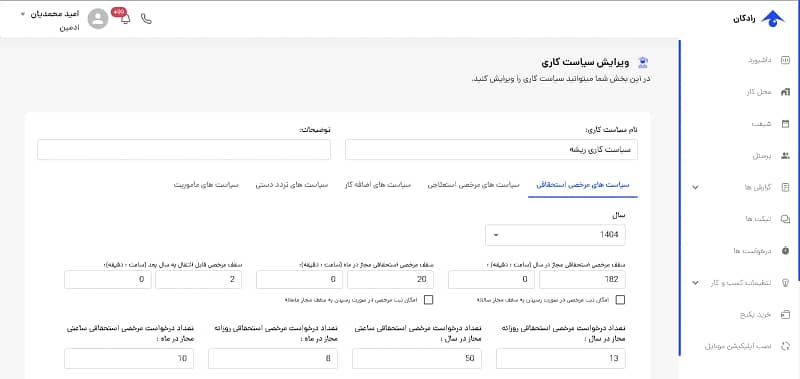This screenshot has width=800, height=379.
Task: Click the Buy Package (خرید پکیج) icon
Action: pos(785,315)
